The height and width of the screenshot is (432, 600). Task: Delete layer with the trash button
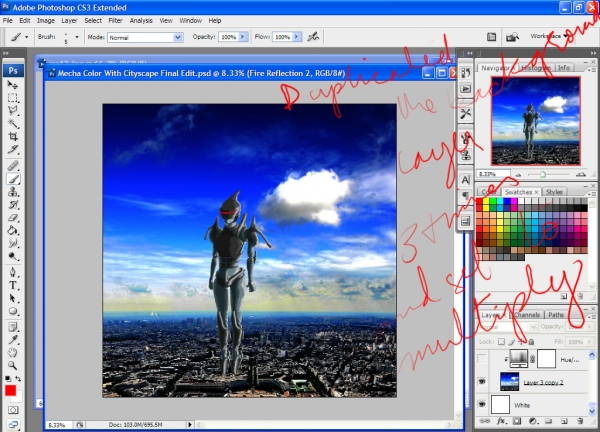(x=580, y=421)
